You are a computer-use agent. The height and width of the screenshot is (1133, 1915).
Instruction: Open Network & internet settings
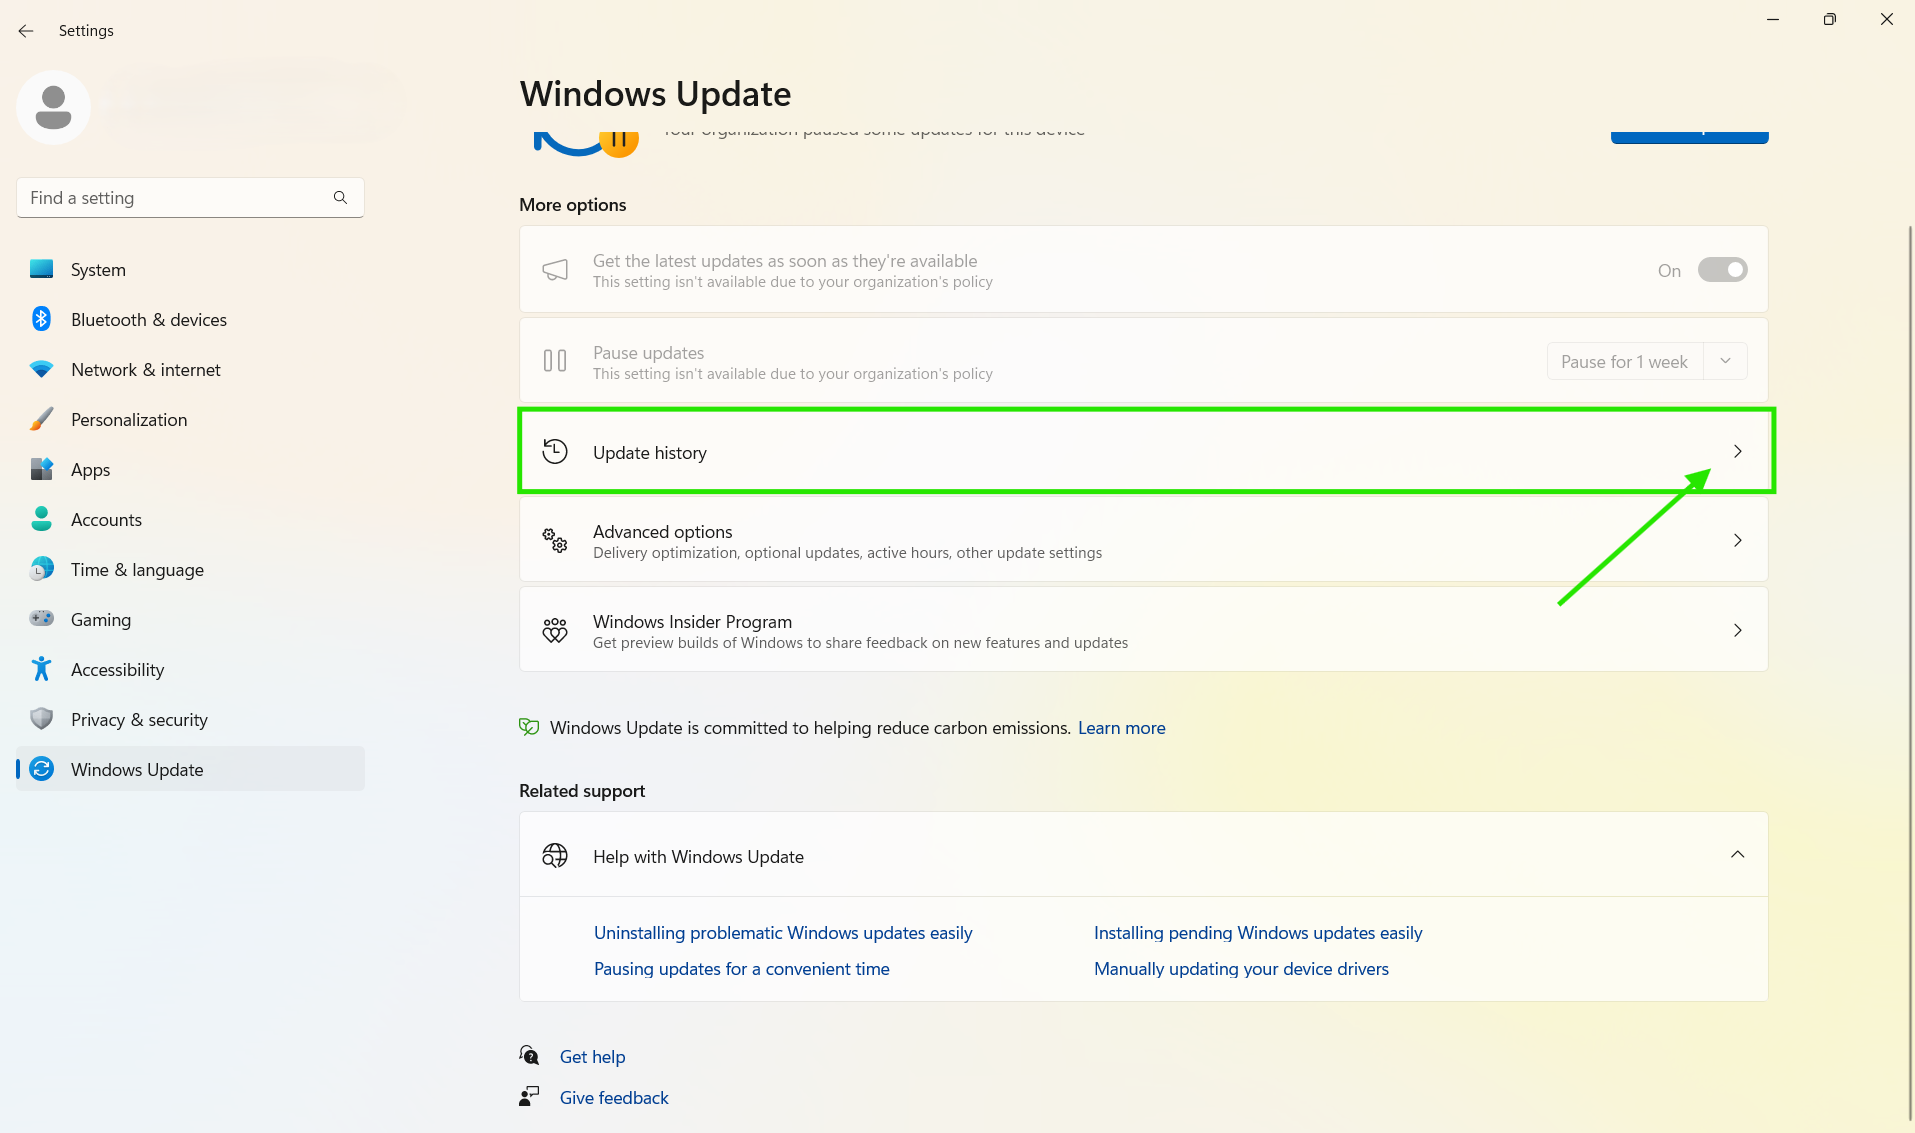tap(190, 370)
